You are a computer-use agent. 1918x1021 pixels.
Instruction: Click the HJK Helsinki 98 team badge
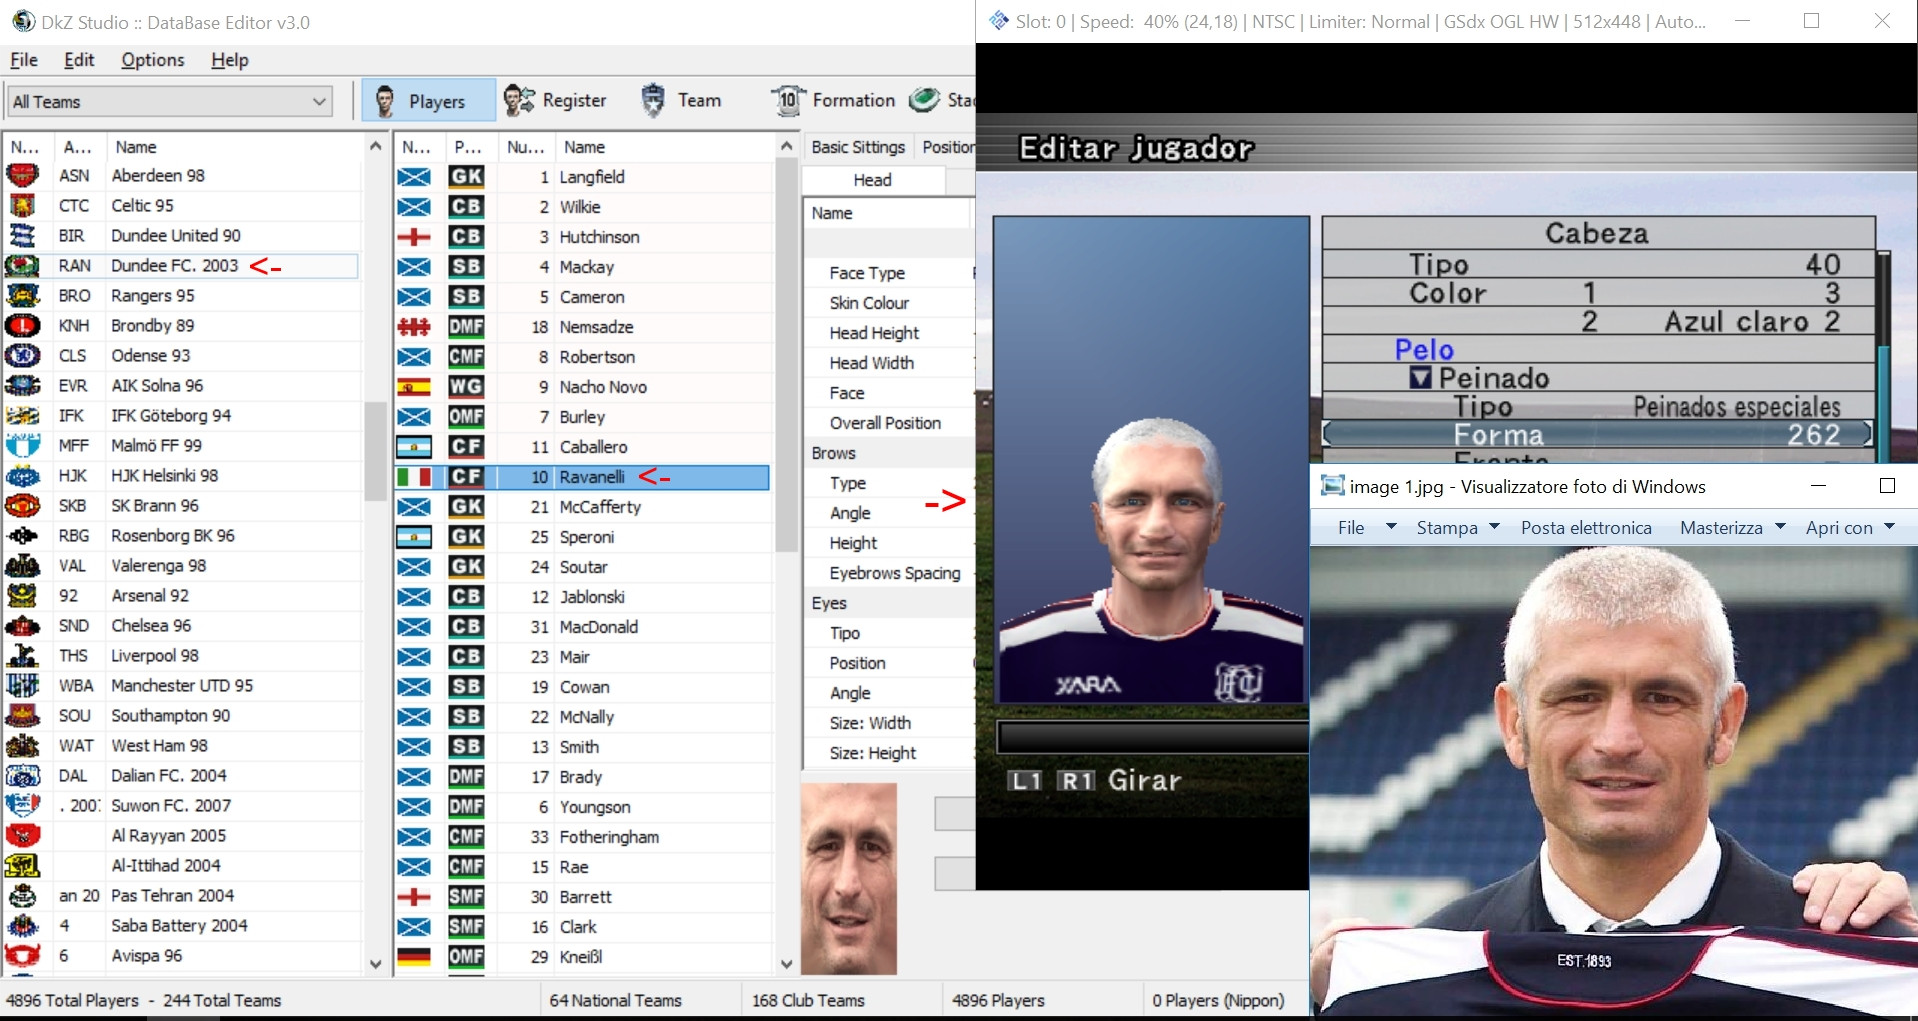22,476
